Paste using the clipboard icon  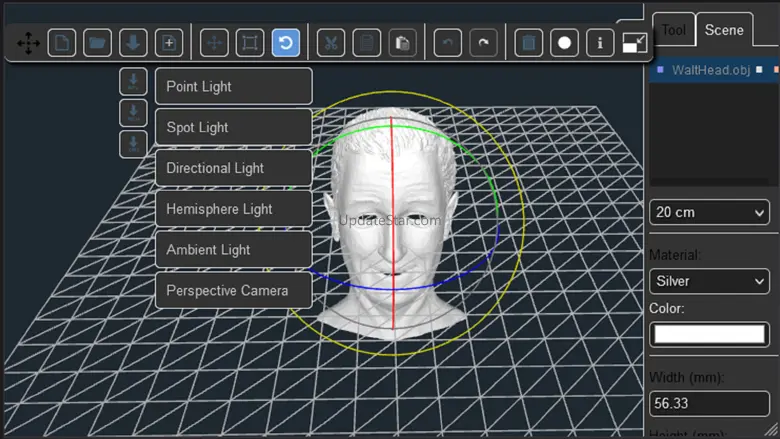402,43
